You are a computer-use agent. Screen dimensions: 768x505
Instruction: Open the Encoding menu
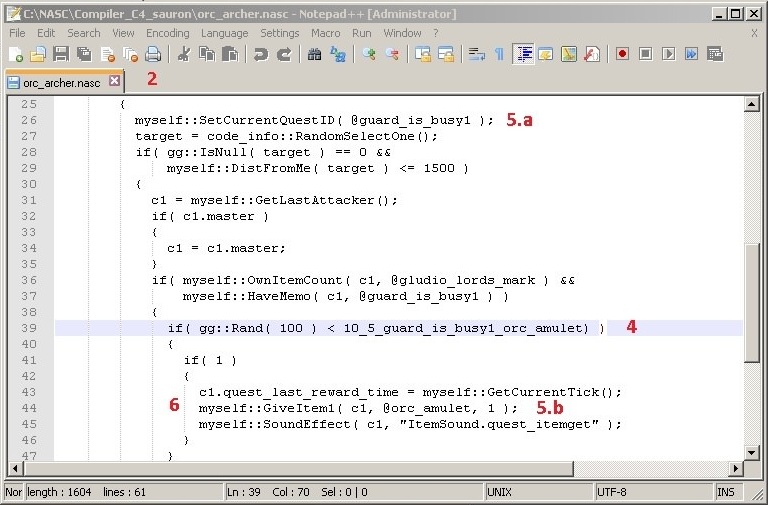click(168, 33)
